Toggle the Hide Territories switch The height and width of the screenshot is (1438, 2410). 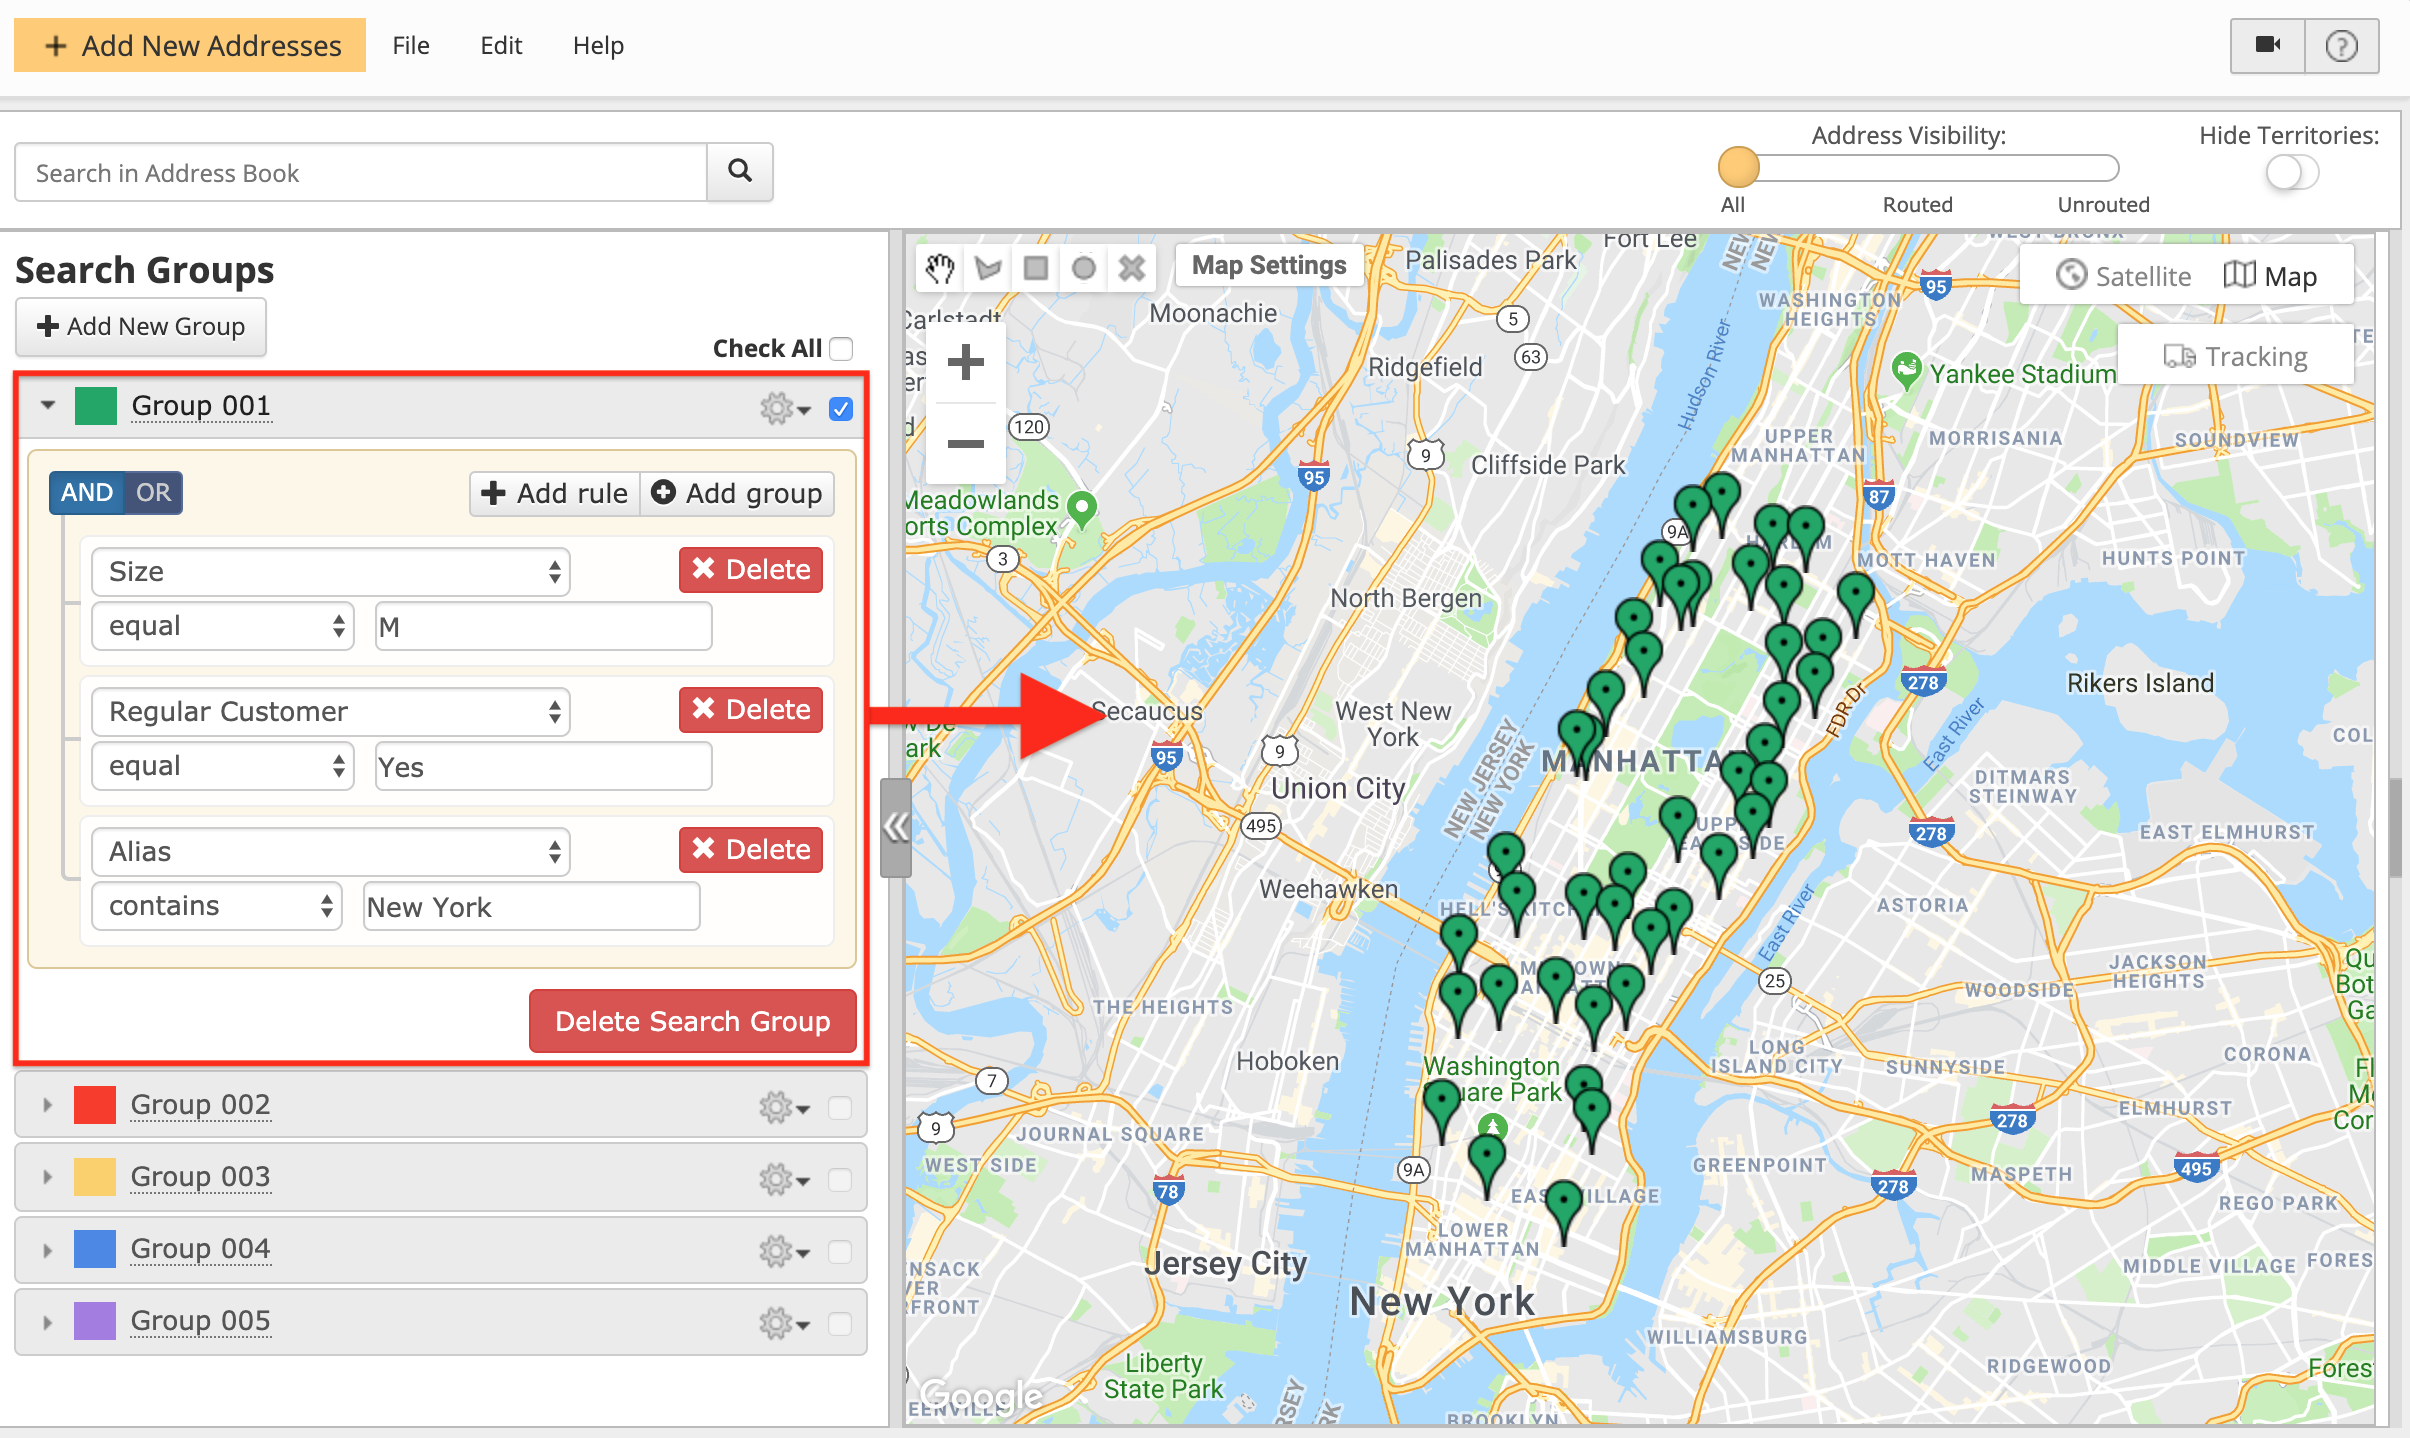tap(2291, 173)
